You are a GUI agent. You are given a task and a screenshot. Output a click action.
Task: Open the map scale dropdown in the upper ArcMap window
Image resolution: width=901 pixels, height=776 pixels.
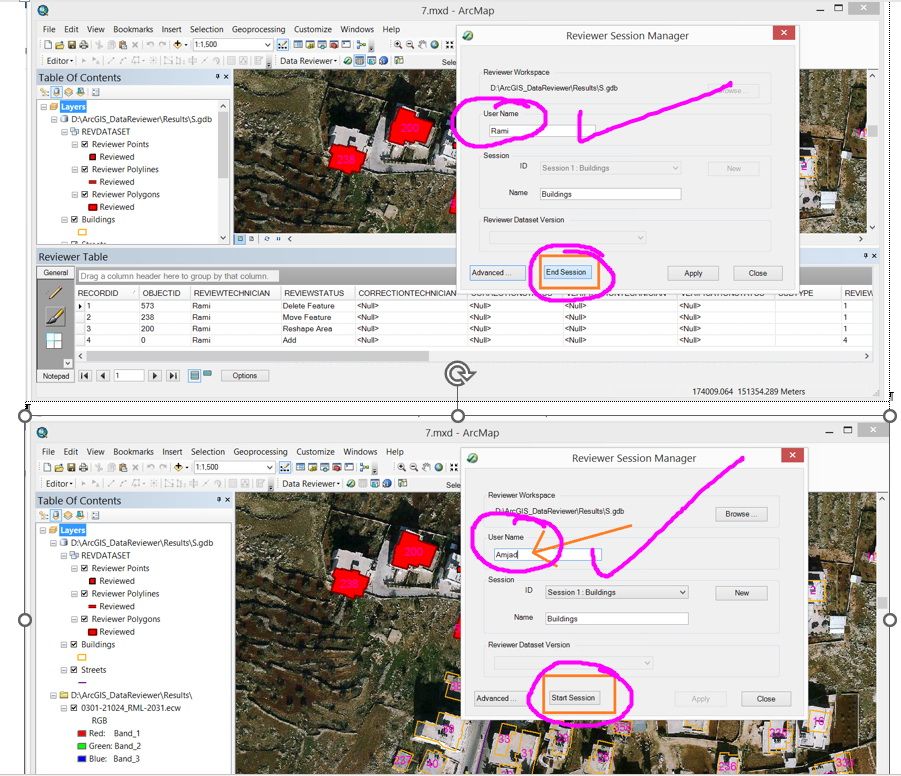click(267, 45)
